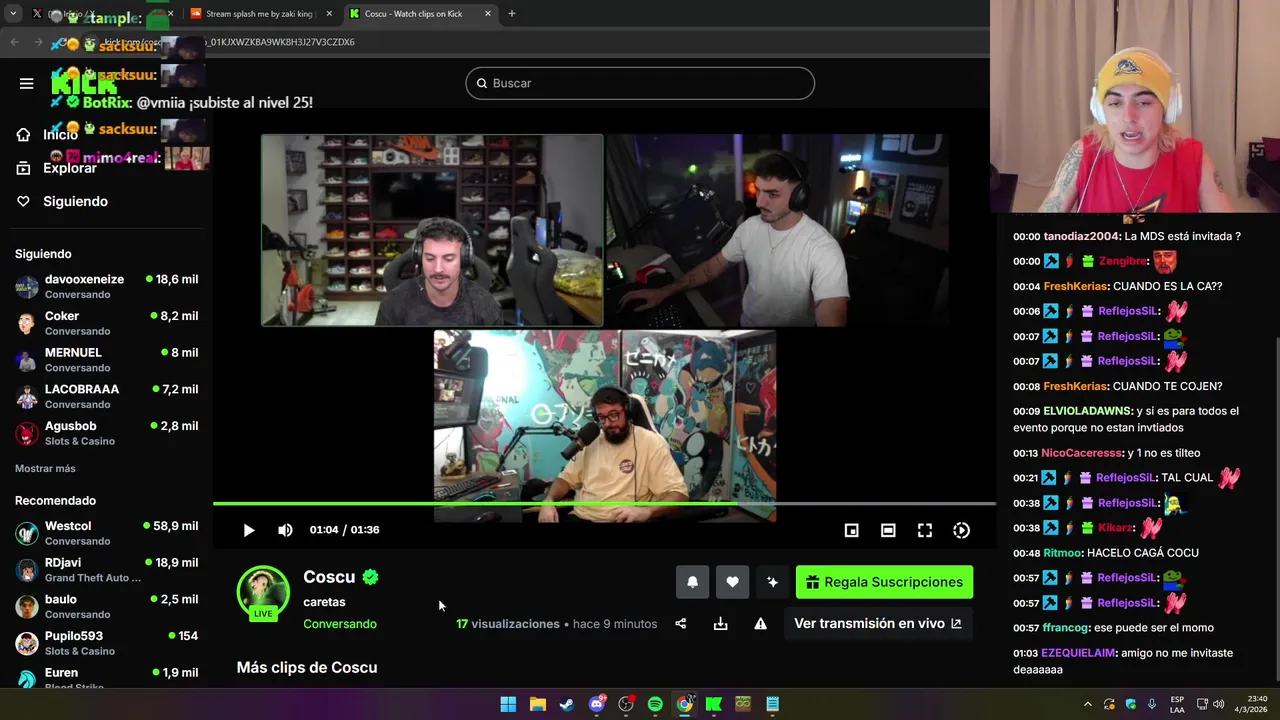
Task: Click Euren recommended channel
Action: coord(106,677)
